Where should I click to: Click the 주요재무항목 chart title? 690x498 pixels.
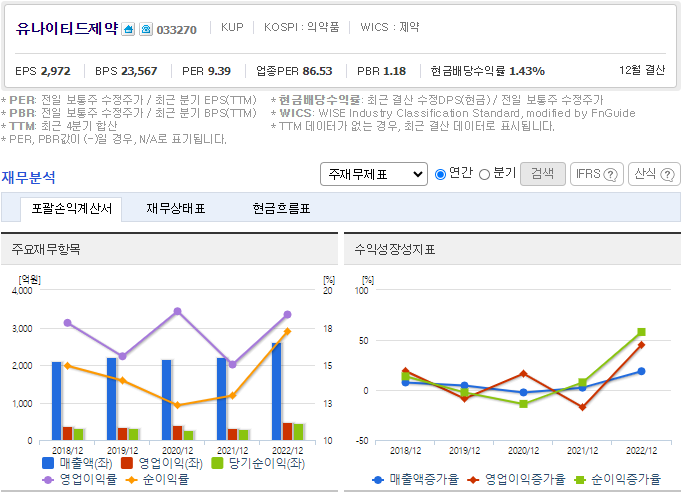coord(46,249)
